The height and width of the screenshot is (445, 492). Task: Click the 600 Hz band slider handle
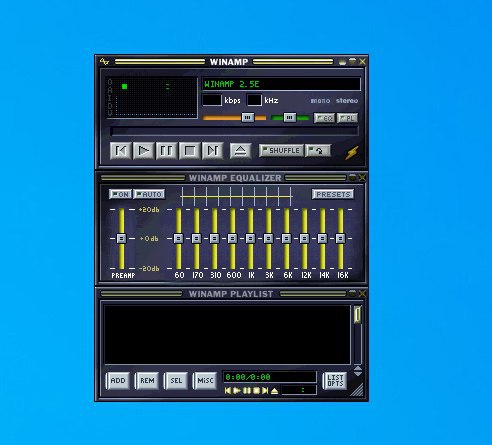pyautogui.click(x=233, y=238)
